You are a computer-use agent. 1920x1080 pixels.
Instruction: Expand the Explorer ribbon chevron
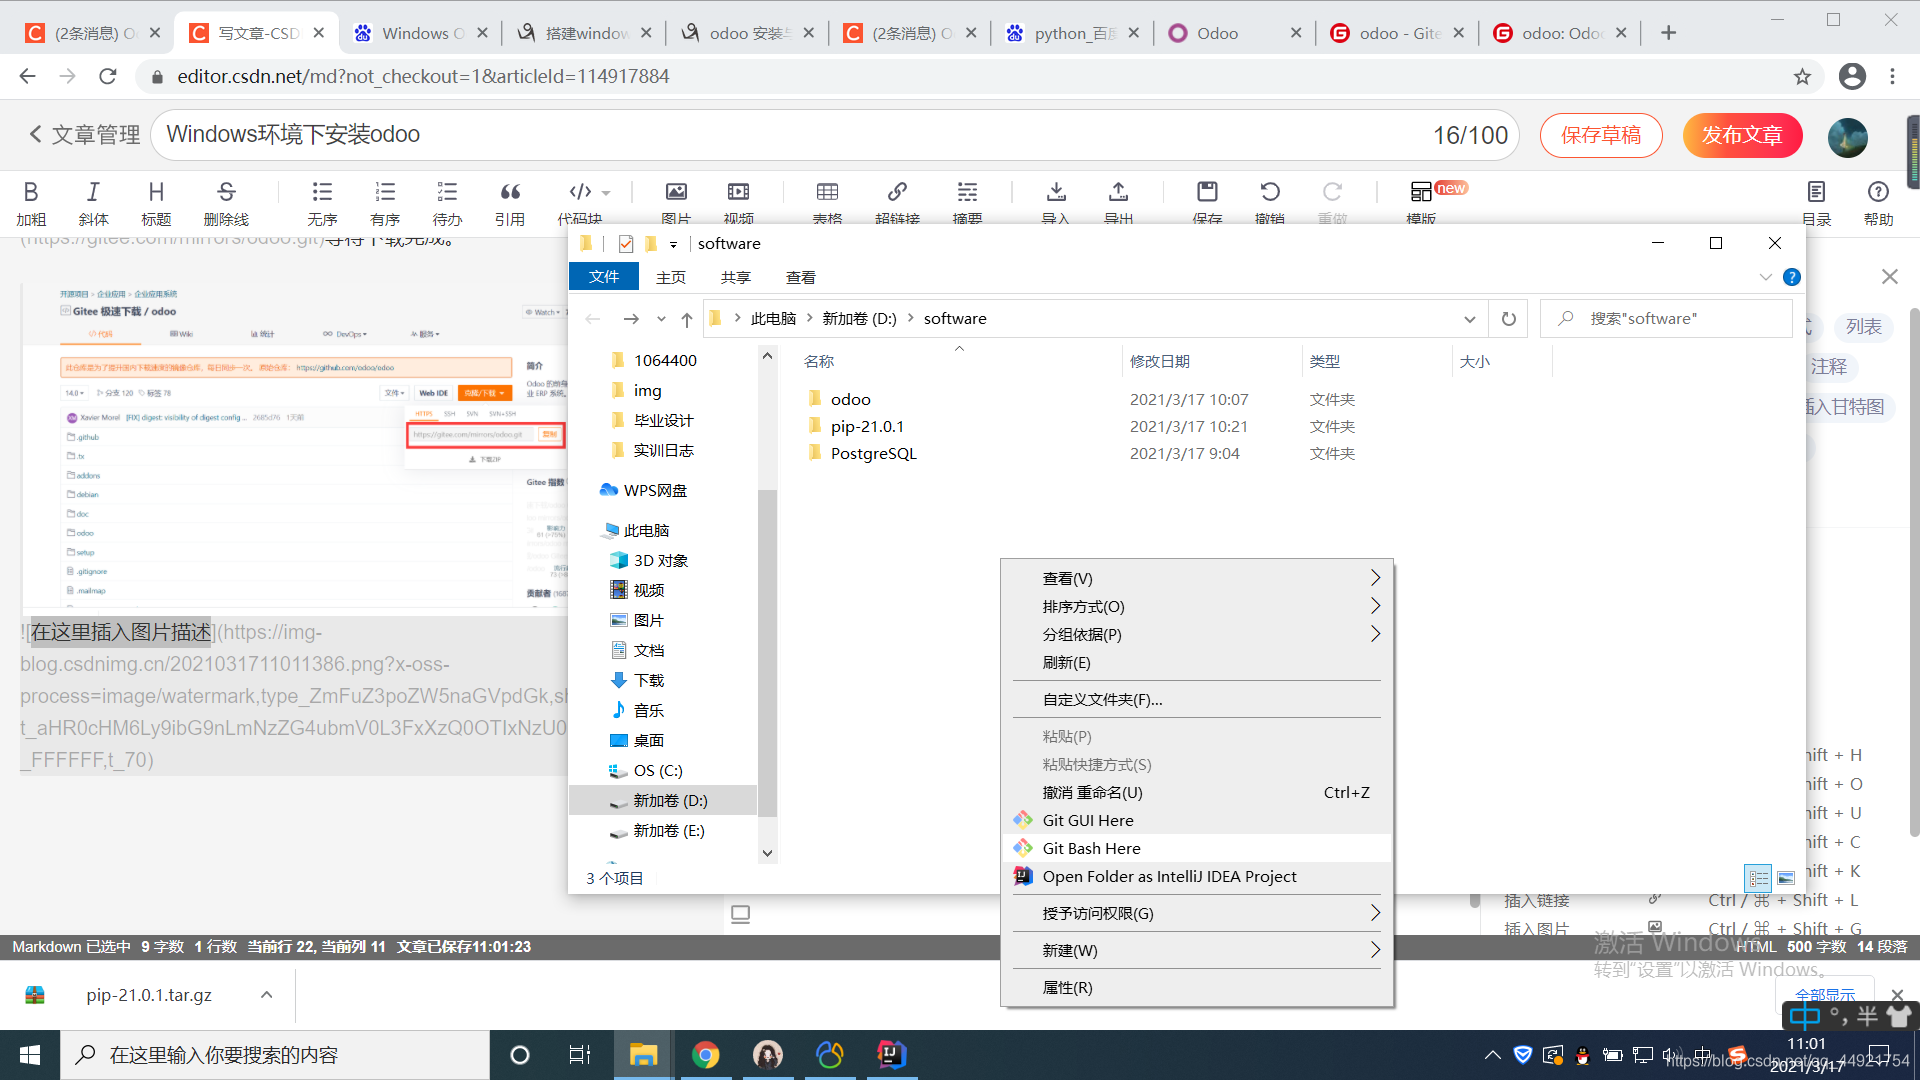coord(1765,277)
